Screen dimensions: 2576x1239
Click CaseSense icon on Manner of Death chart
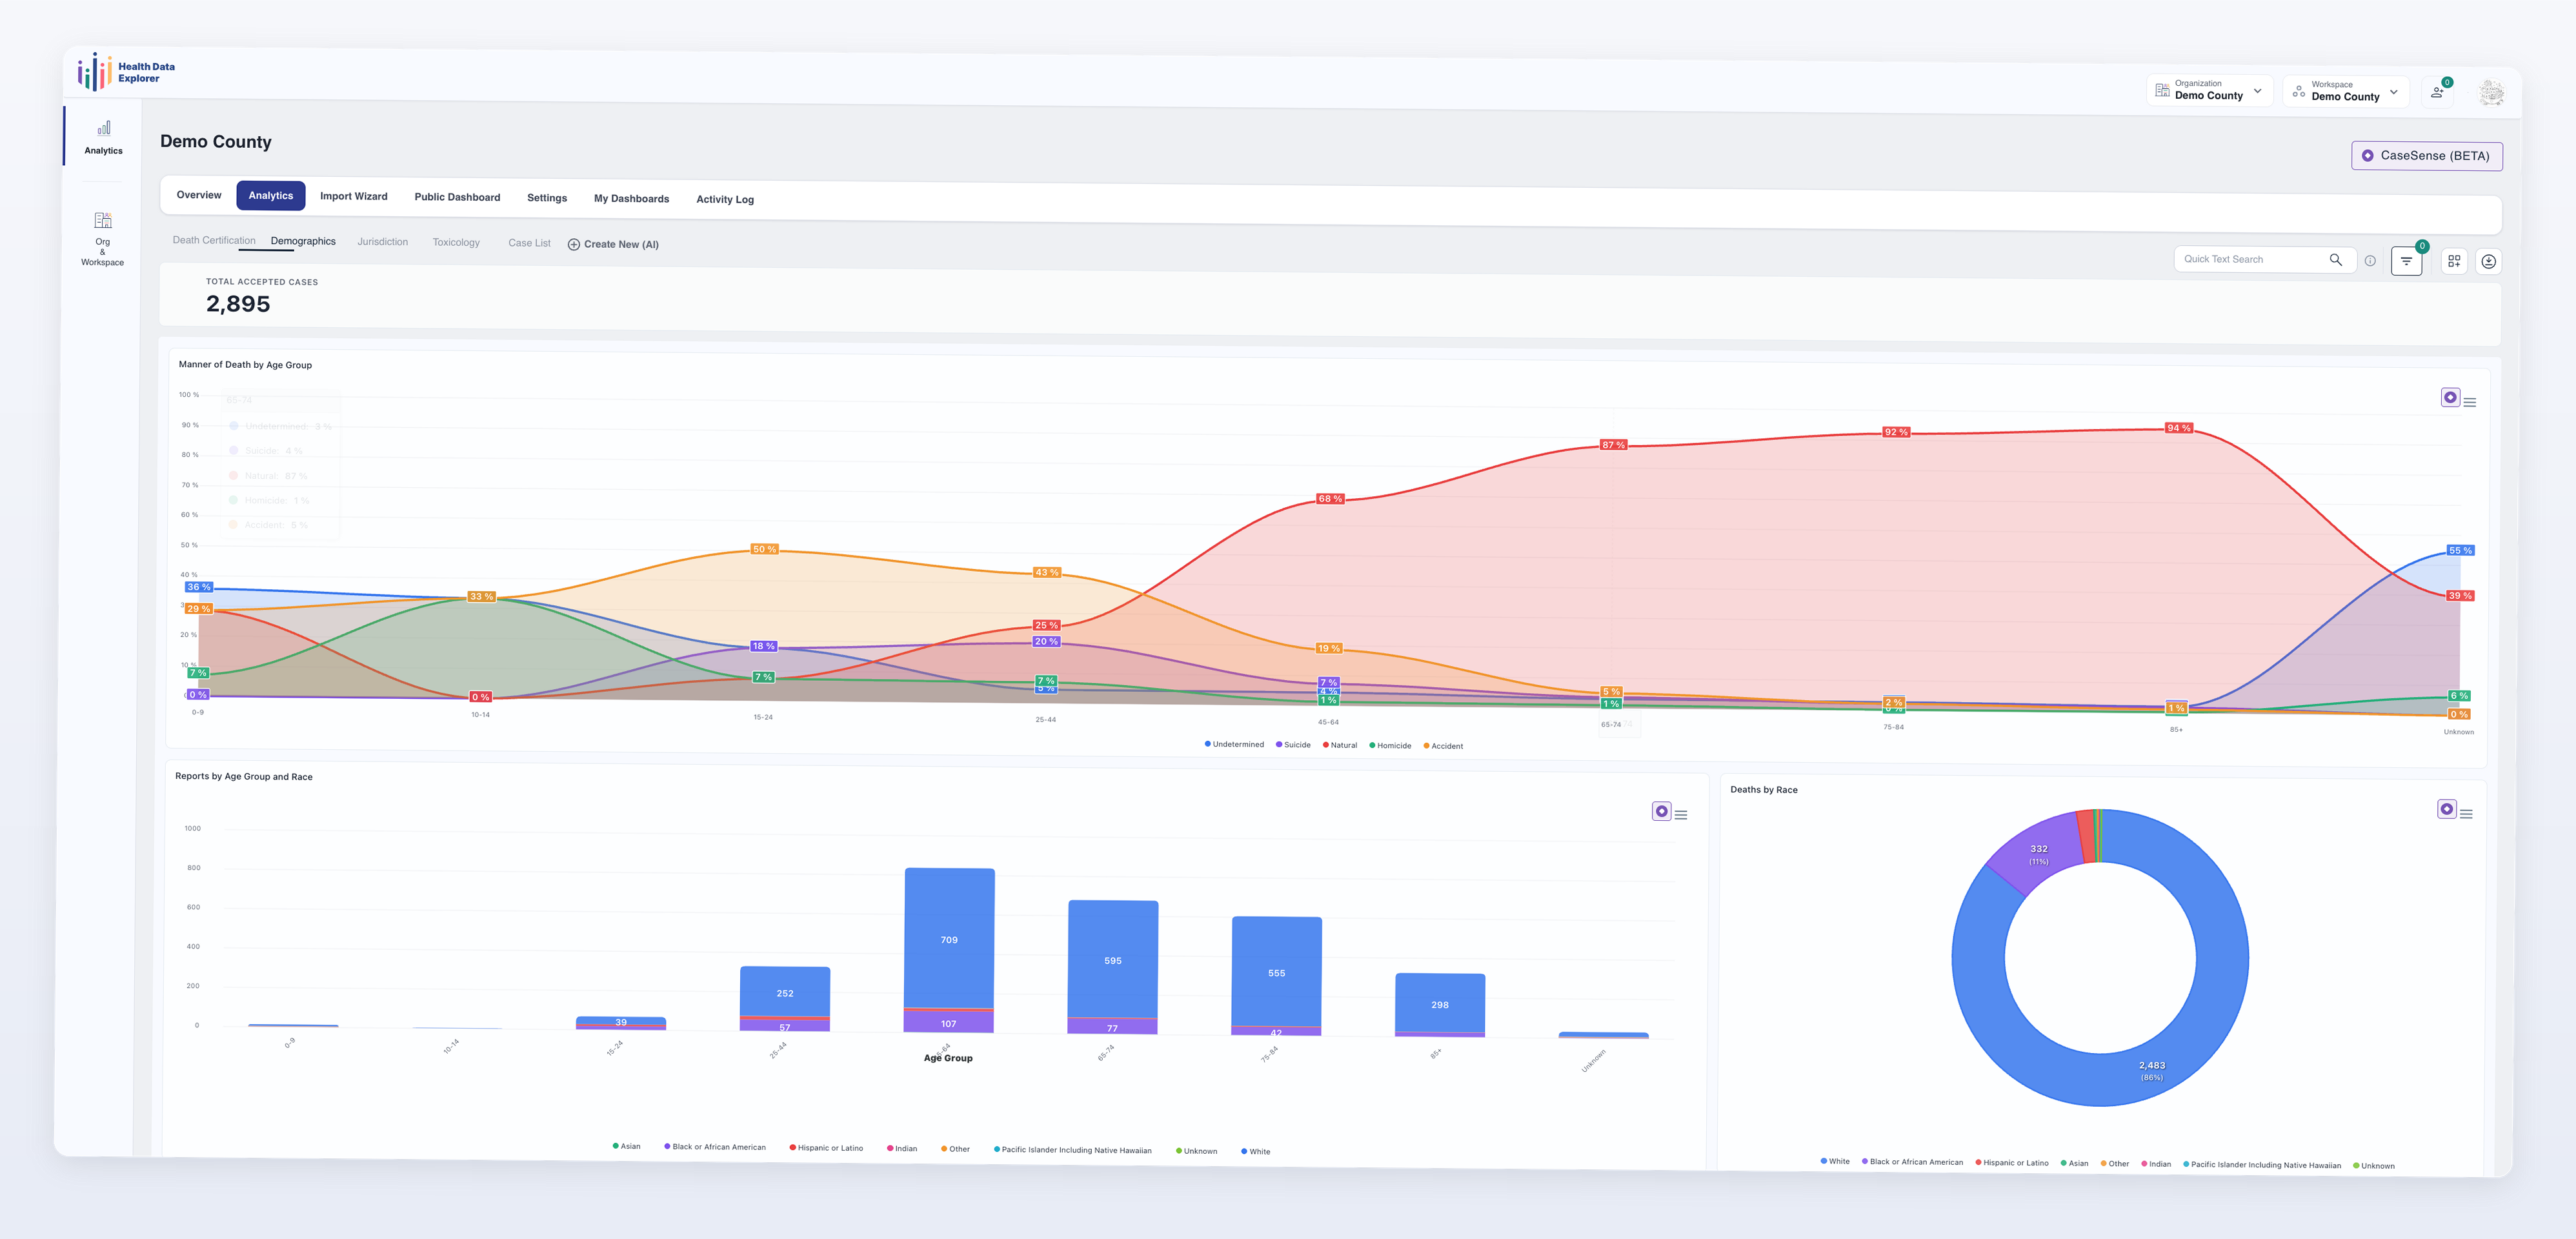click(x=2450, y=398)
